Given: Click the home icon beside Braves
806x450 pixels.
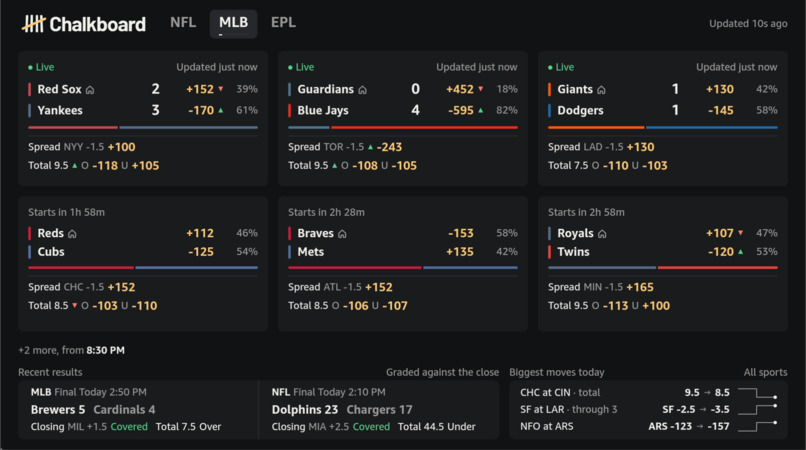Looking at the screenshot, I should 342,234.
